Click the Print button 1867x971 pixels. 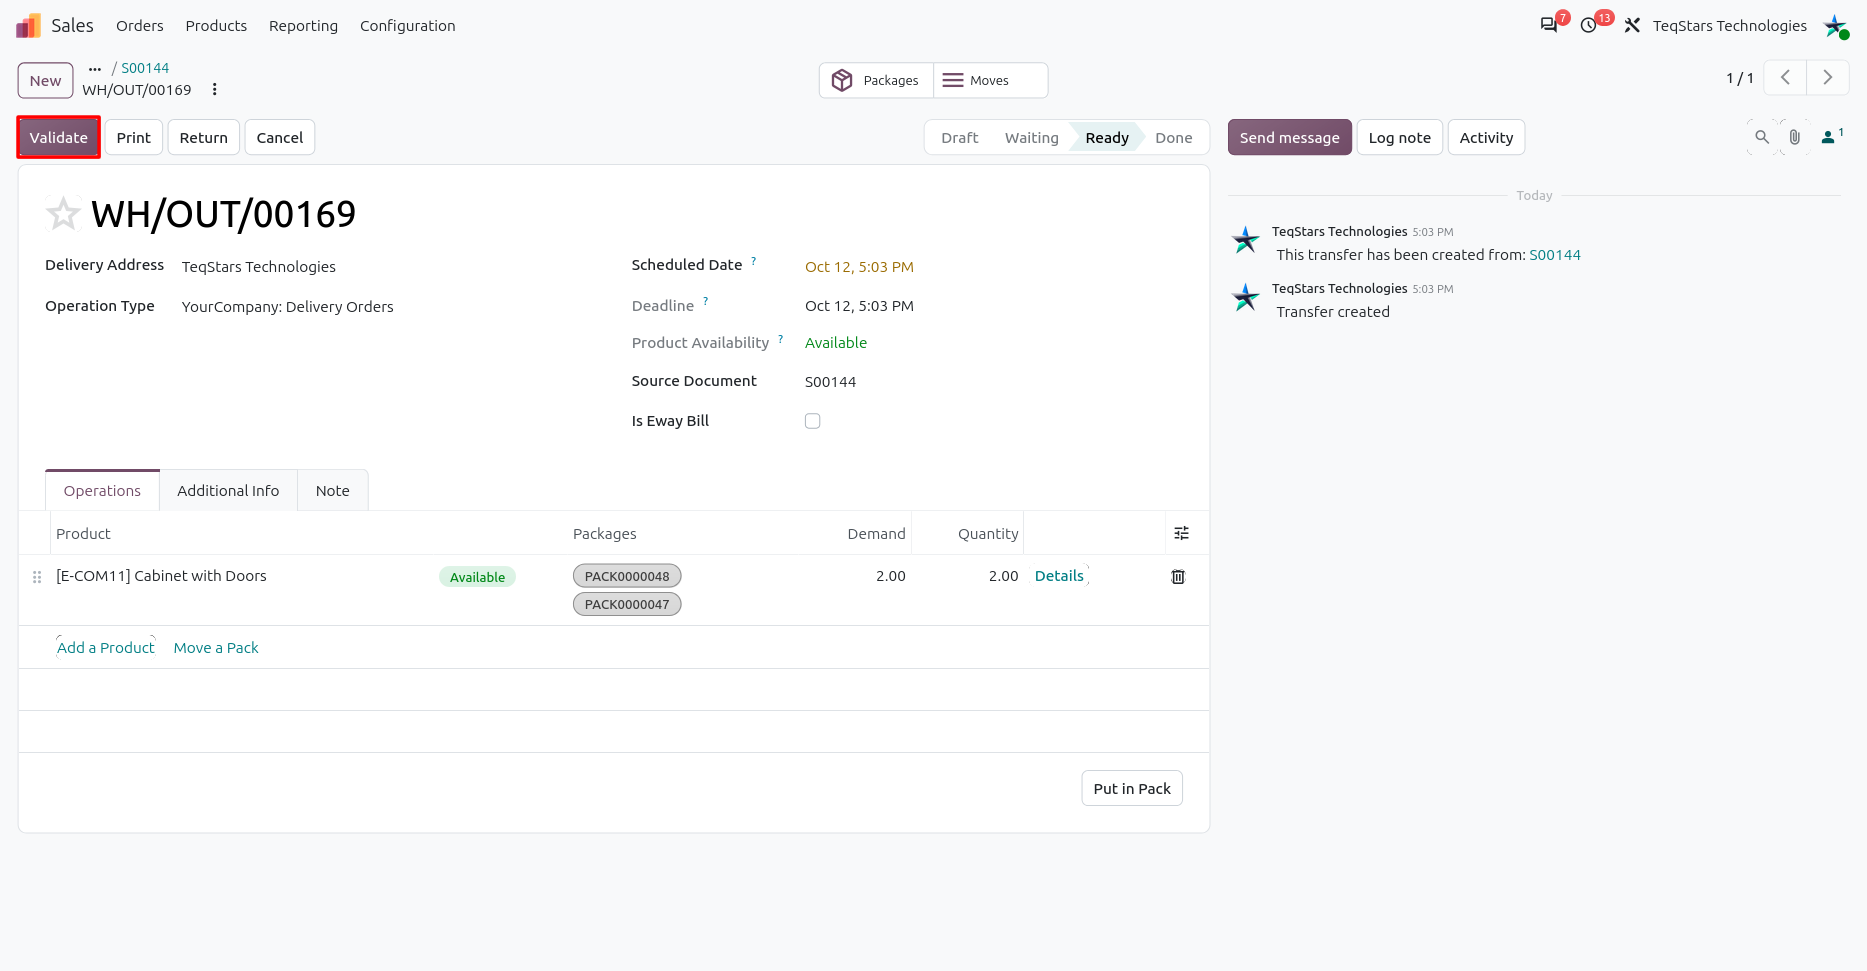pyautogui.click(x=134, y=137)
